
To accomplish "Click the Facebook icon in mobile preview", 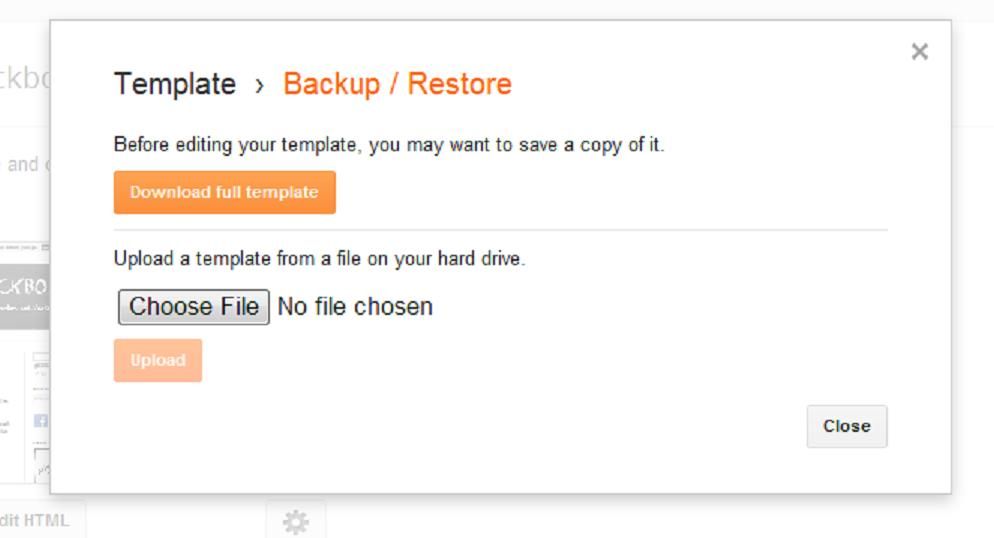I will click(41, 420).
